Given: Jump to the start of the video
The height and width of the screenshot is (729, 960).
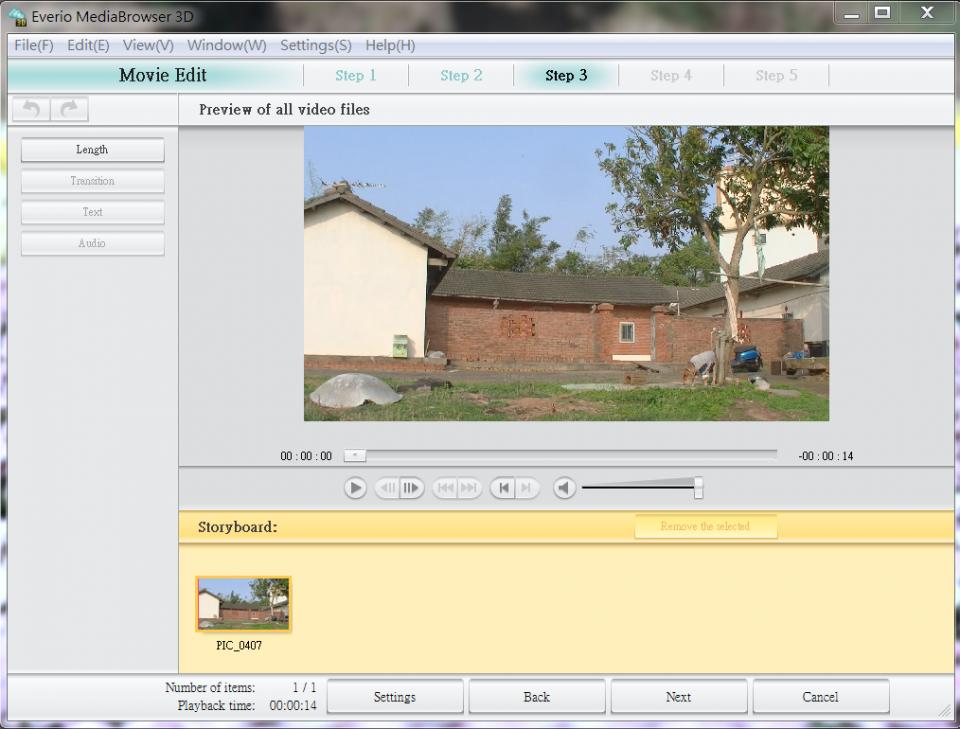Looking at the screenshot, I should pyautogui.click(x=504, y=488).
